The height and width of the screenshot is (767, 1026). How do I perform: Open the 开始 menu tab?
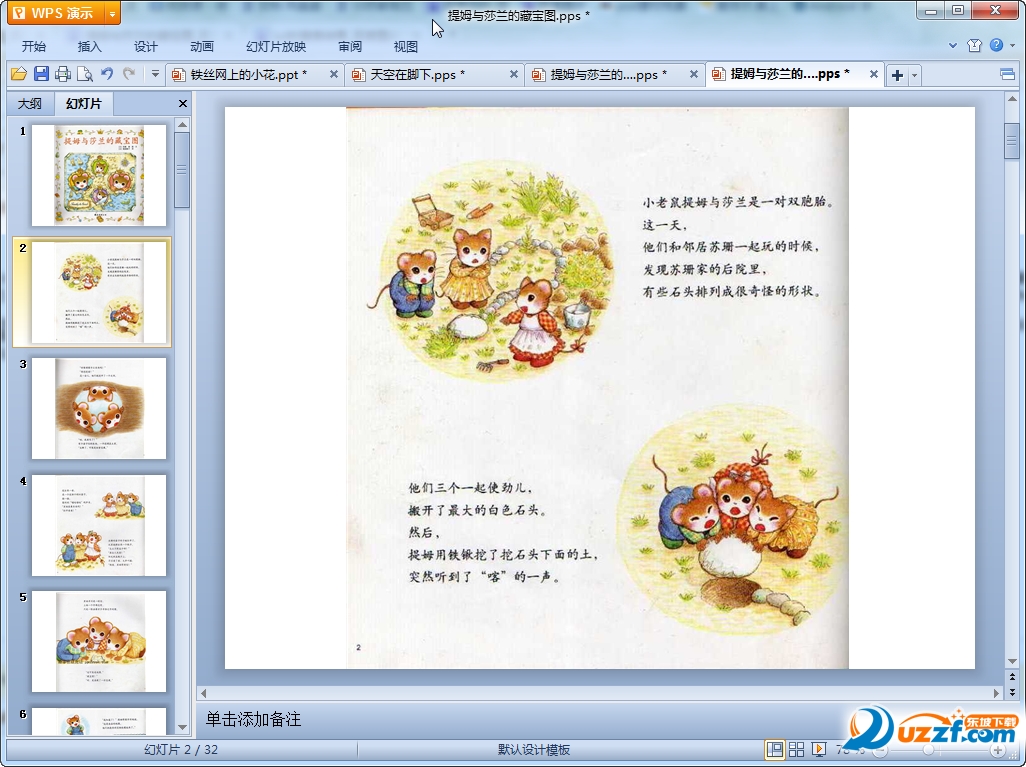tap(33, 46)
